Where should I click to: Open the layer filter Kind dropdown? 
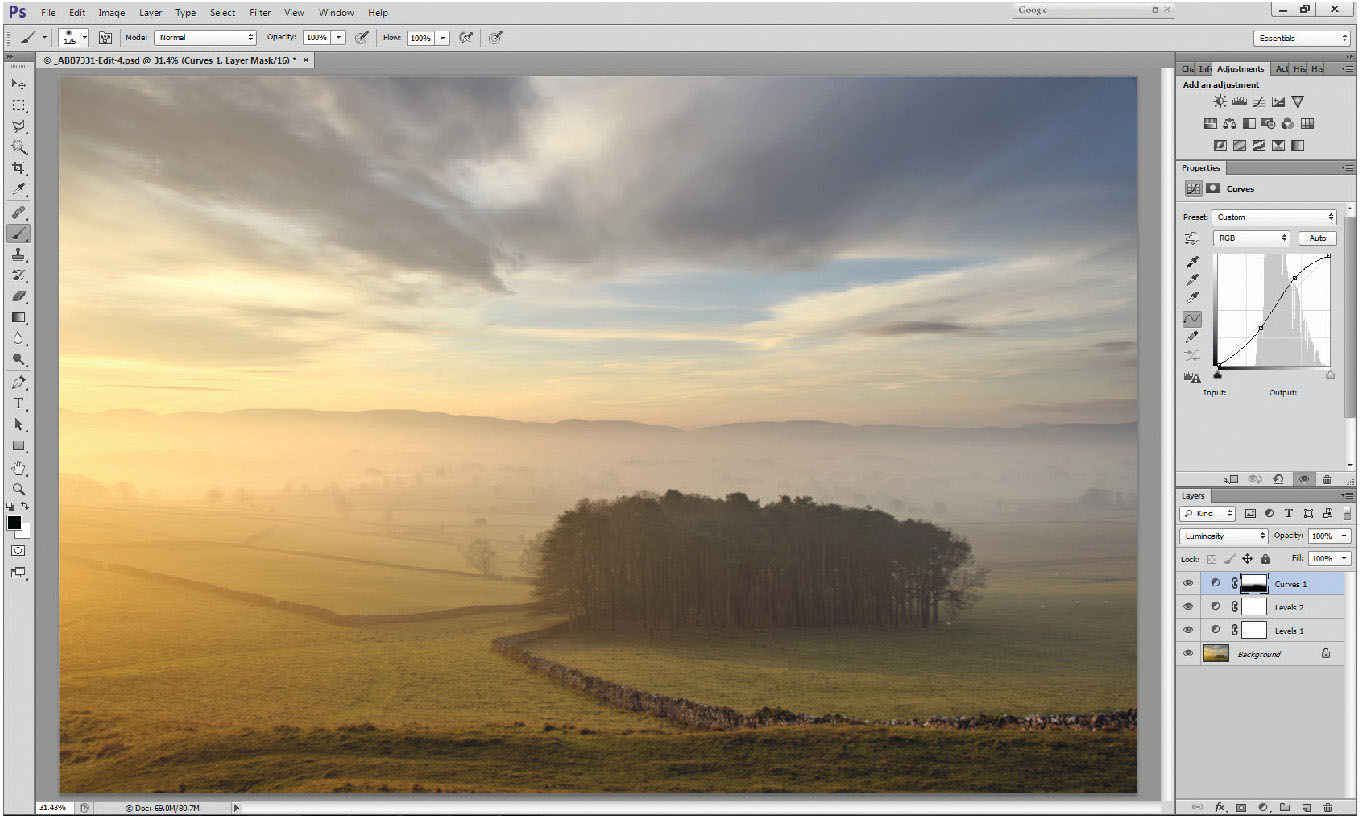point(1208,513)
